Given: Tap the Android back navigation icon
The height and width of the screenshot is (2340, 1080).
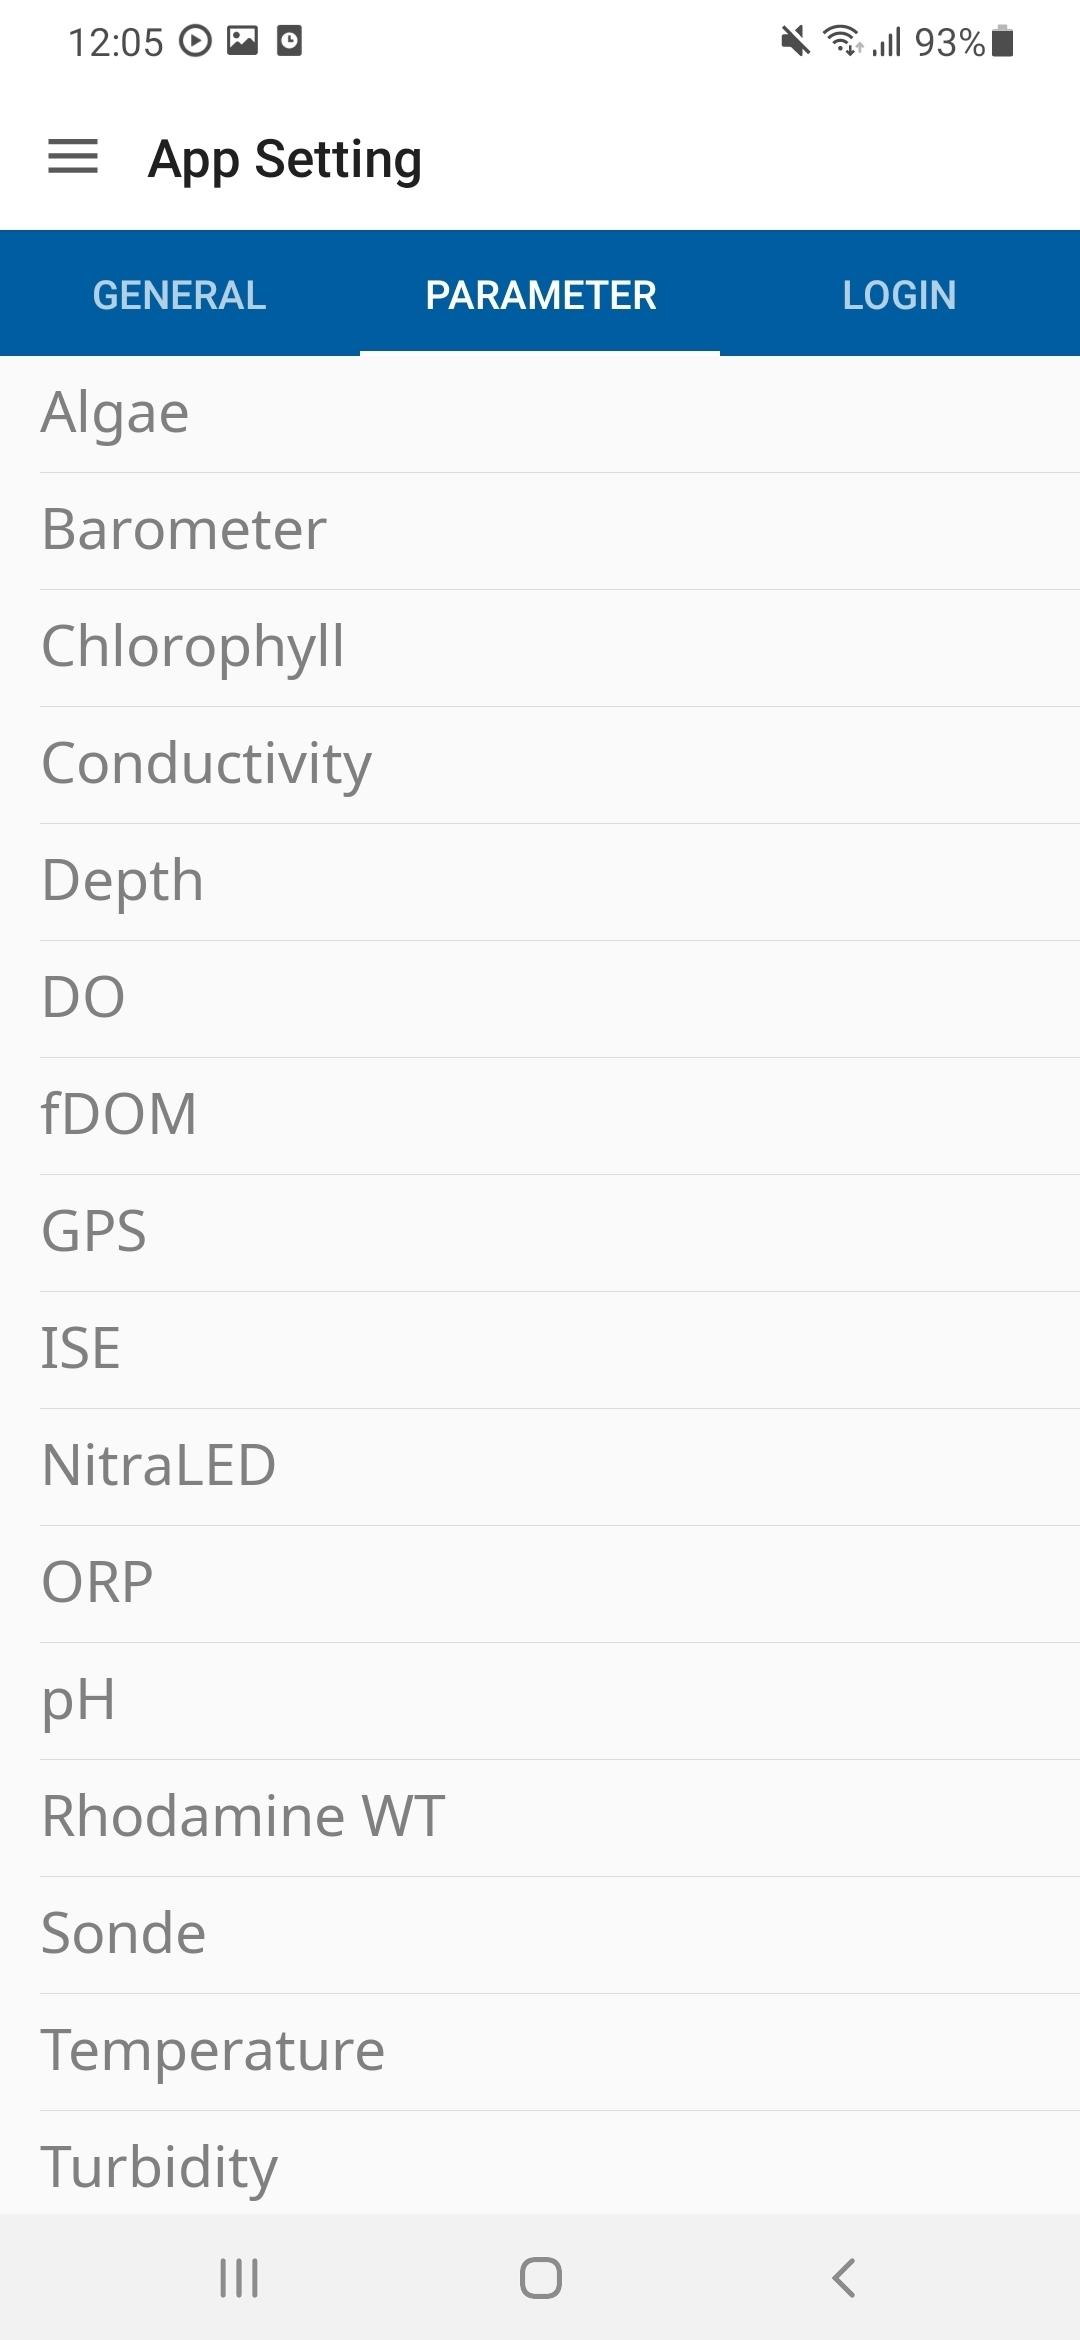Looking at the screenshot, I should (843, 2278).
